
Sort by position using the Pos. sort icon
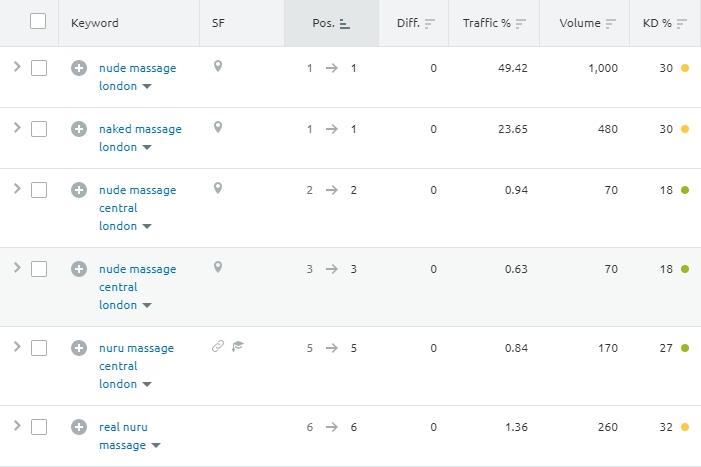point(344,24)
